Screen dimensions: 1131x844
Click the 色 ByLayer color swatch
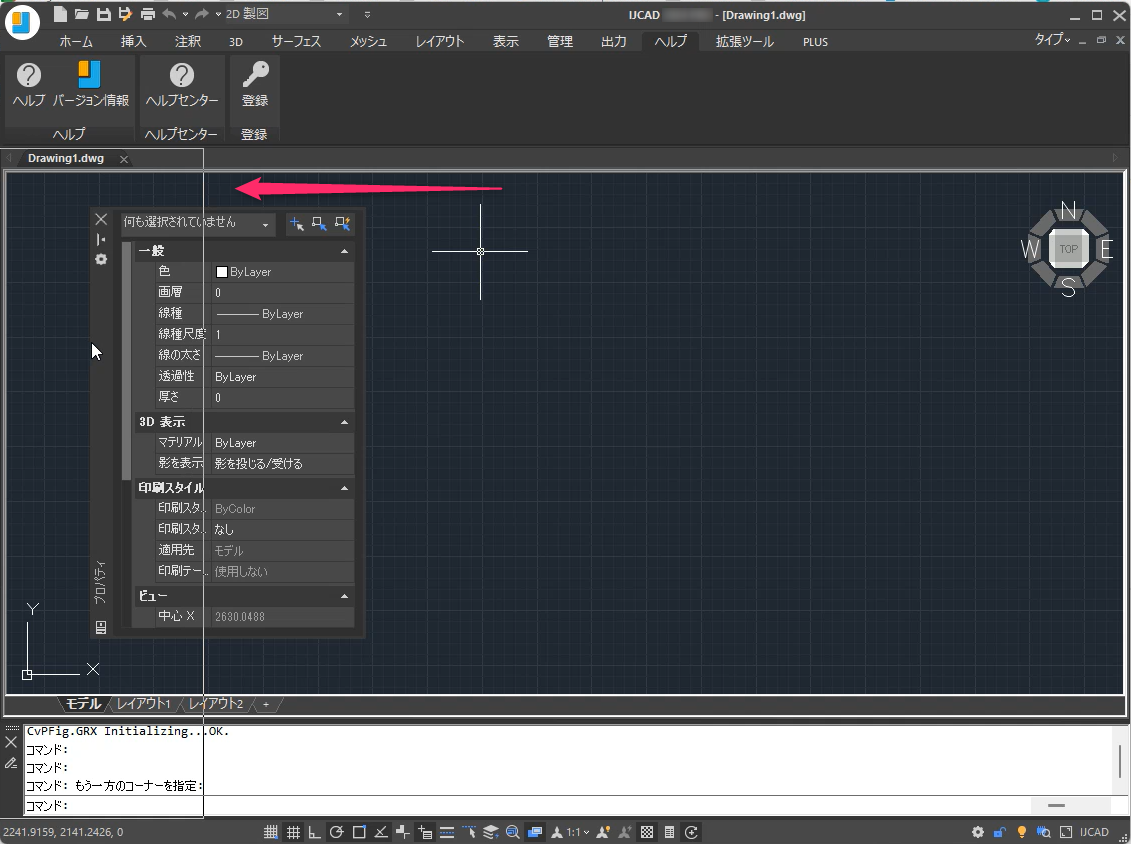pyautogui.click(x=222, y=272)
